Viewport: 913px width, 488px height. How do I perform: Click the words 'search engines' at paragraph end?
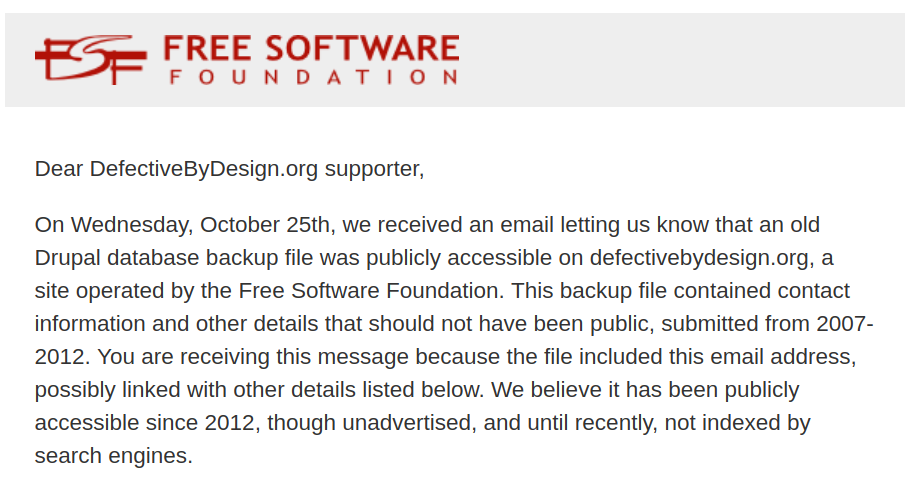coord(113,456)
